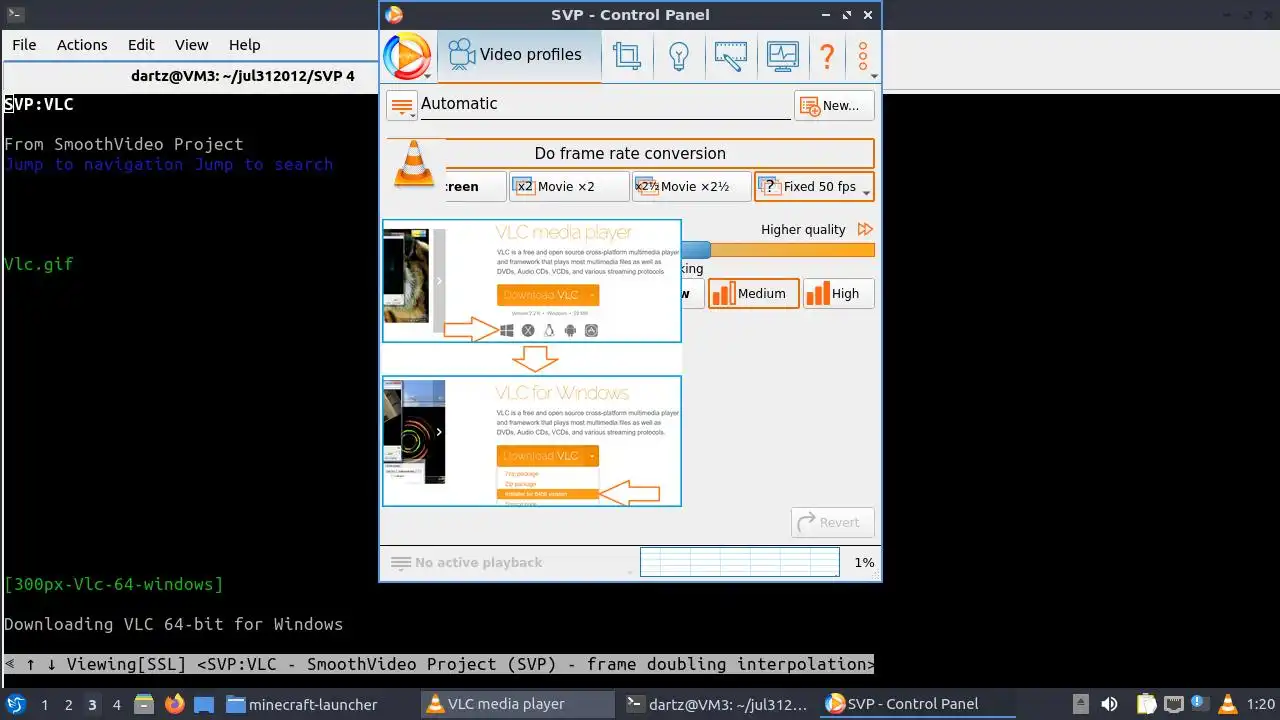Open the file manager taskbar launcher
The image size is (1280, 720).
[x=144, y=704]
